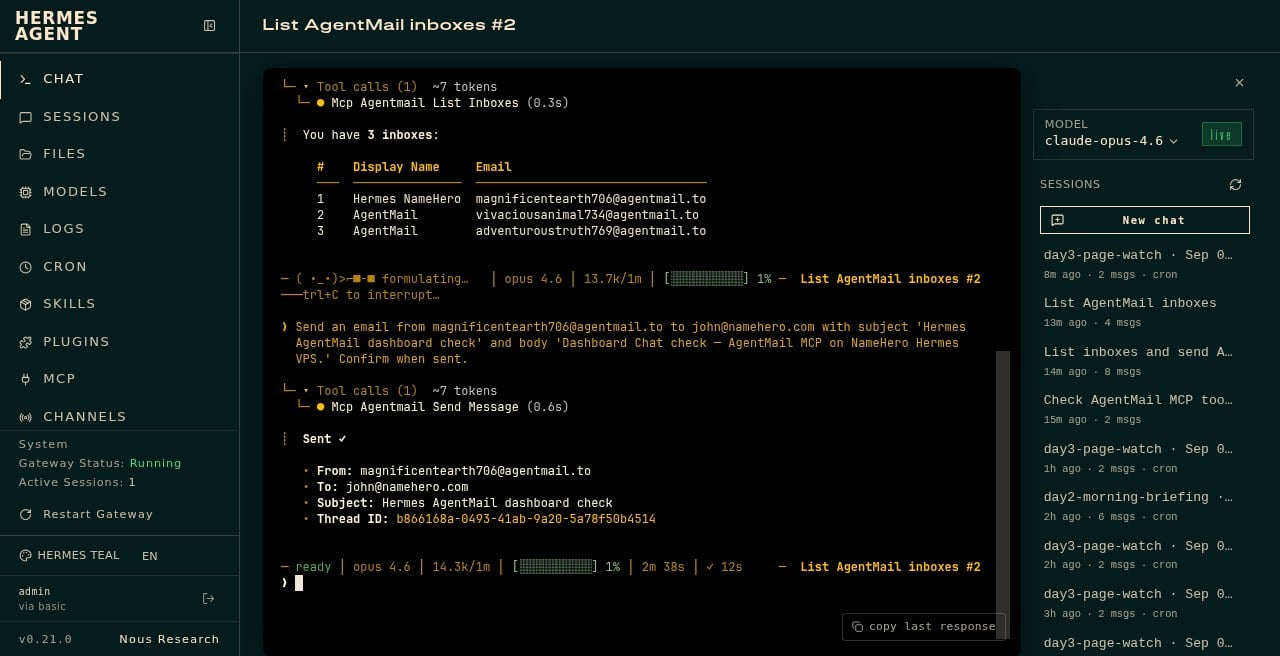Close the right side panel
1280x656 pixels.
point(1239,83)
